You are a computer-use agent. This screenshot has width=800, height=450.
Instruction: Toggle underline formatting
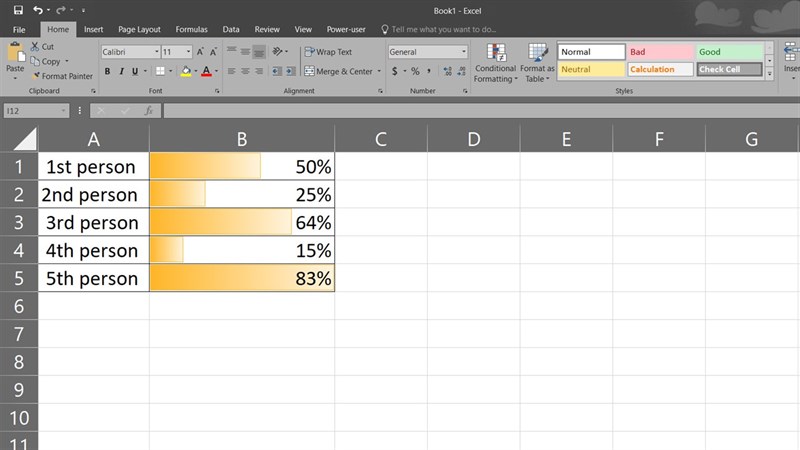pyautogui.click(x=135, y=71)
